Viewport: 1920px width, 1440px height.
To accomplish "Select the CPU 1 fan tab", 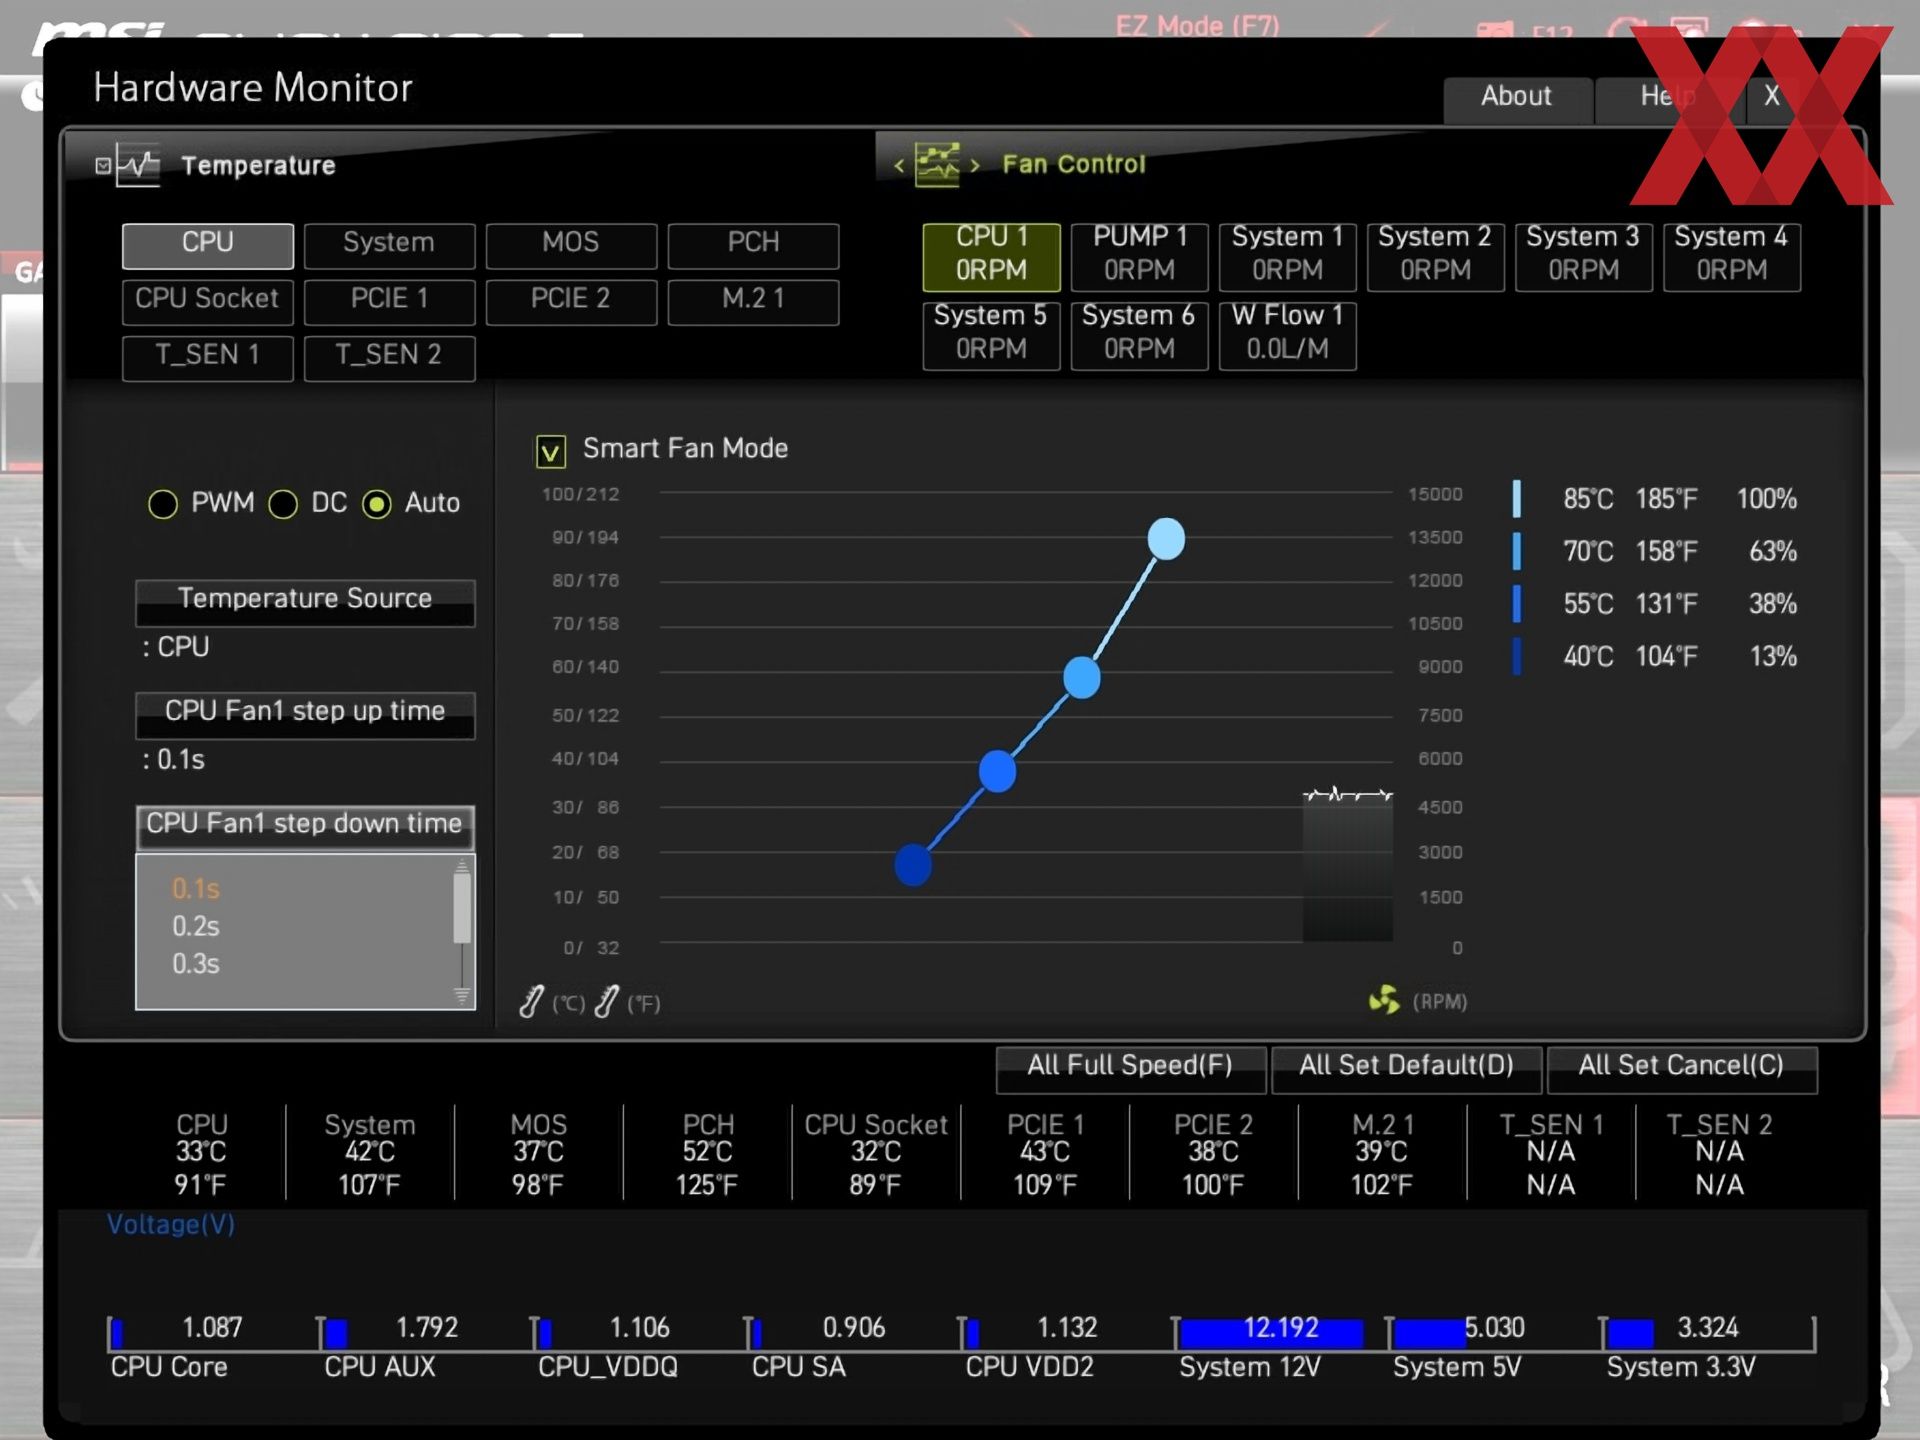I will click(x=991, y=256).
